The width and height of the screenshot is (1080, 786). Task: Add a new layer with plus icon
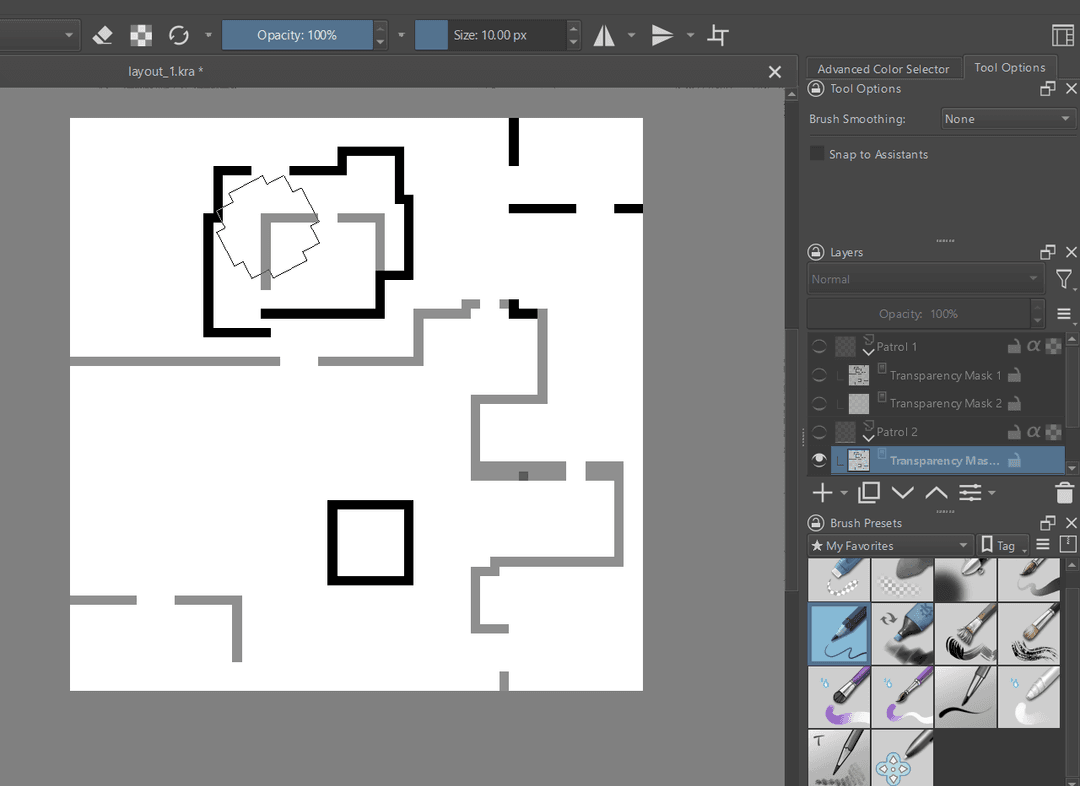[x=822, y=493]
